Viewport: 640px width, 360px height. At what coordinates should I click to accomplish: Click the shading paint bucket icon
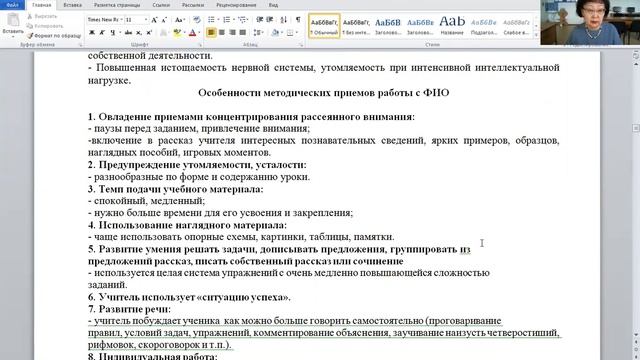275,33
